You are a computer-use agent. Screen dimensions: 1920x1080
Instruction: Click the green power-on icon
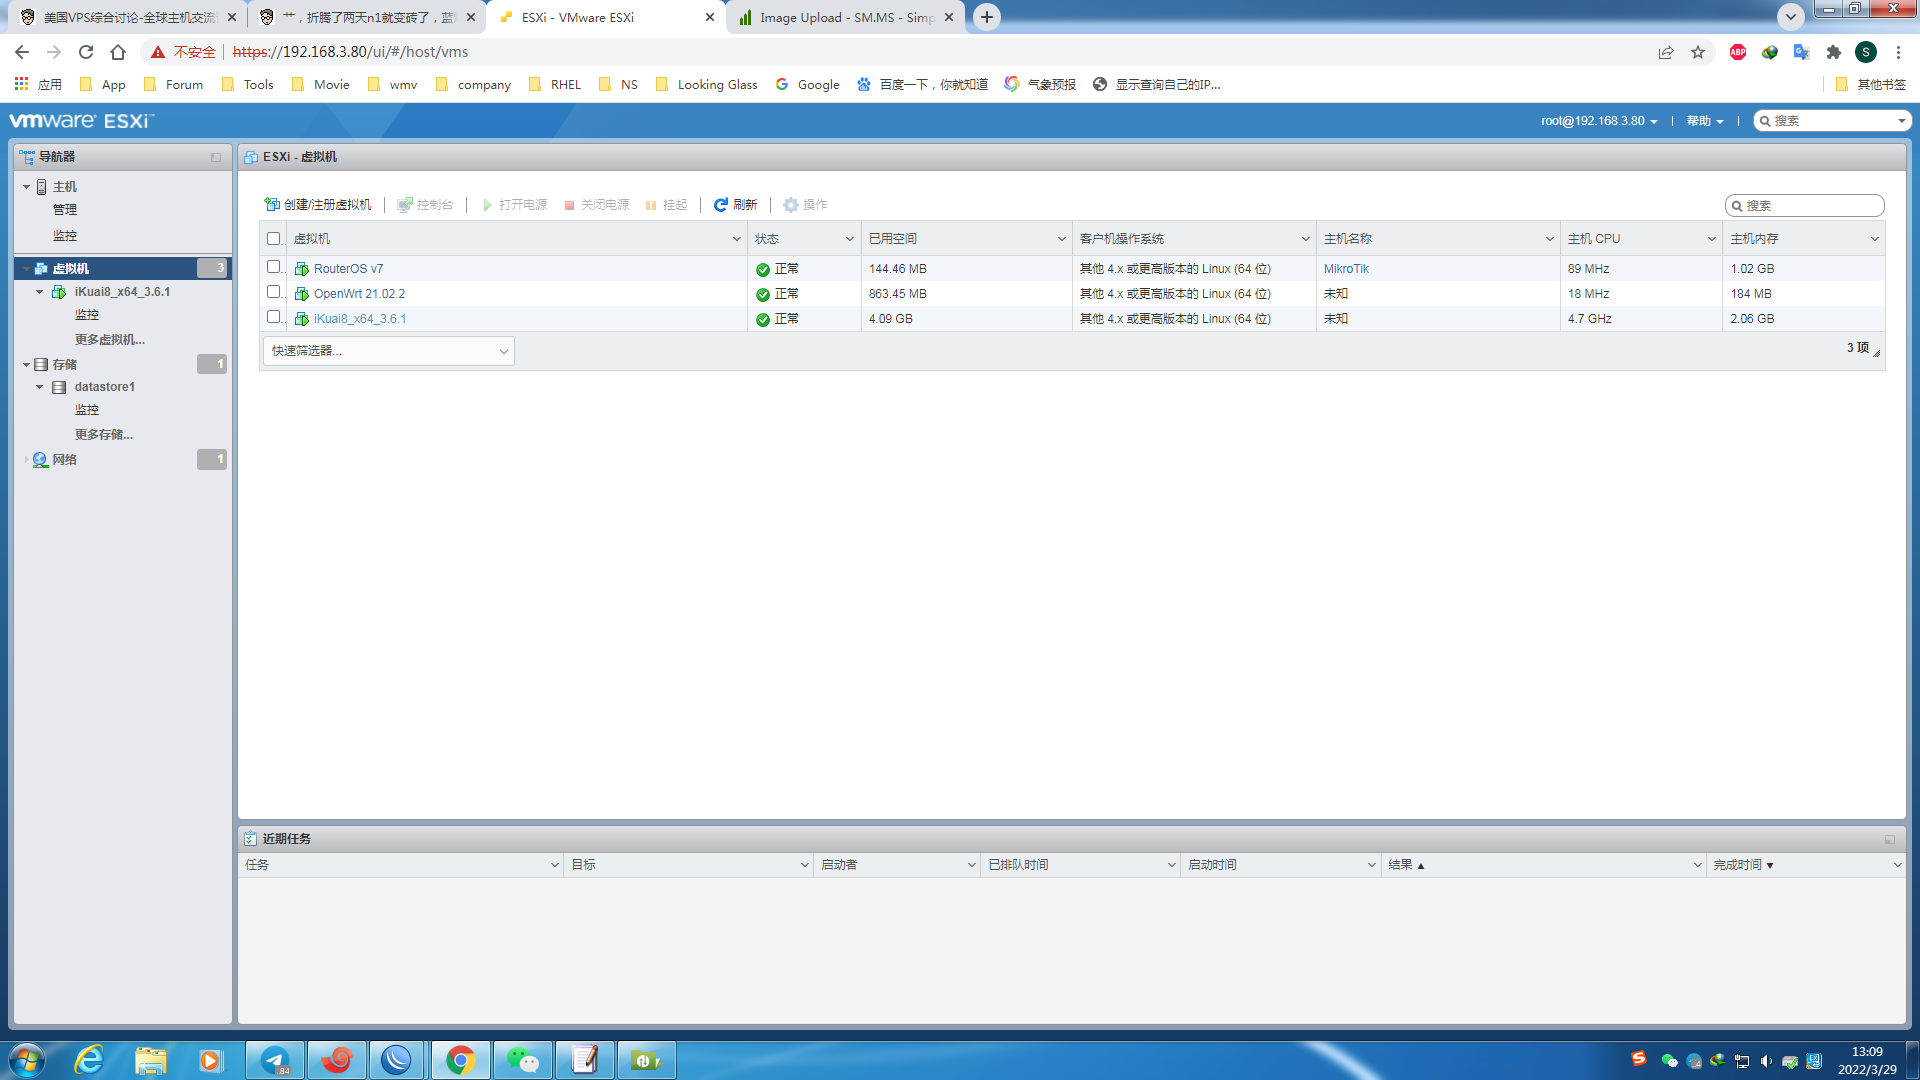(487, 204)
